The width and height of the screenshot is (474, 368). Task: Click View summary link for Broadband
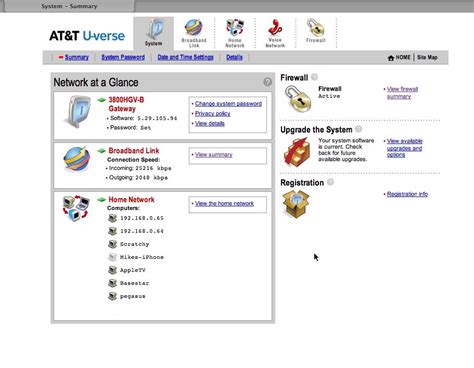(x=214, y=155)
